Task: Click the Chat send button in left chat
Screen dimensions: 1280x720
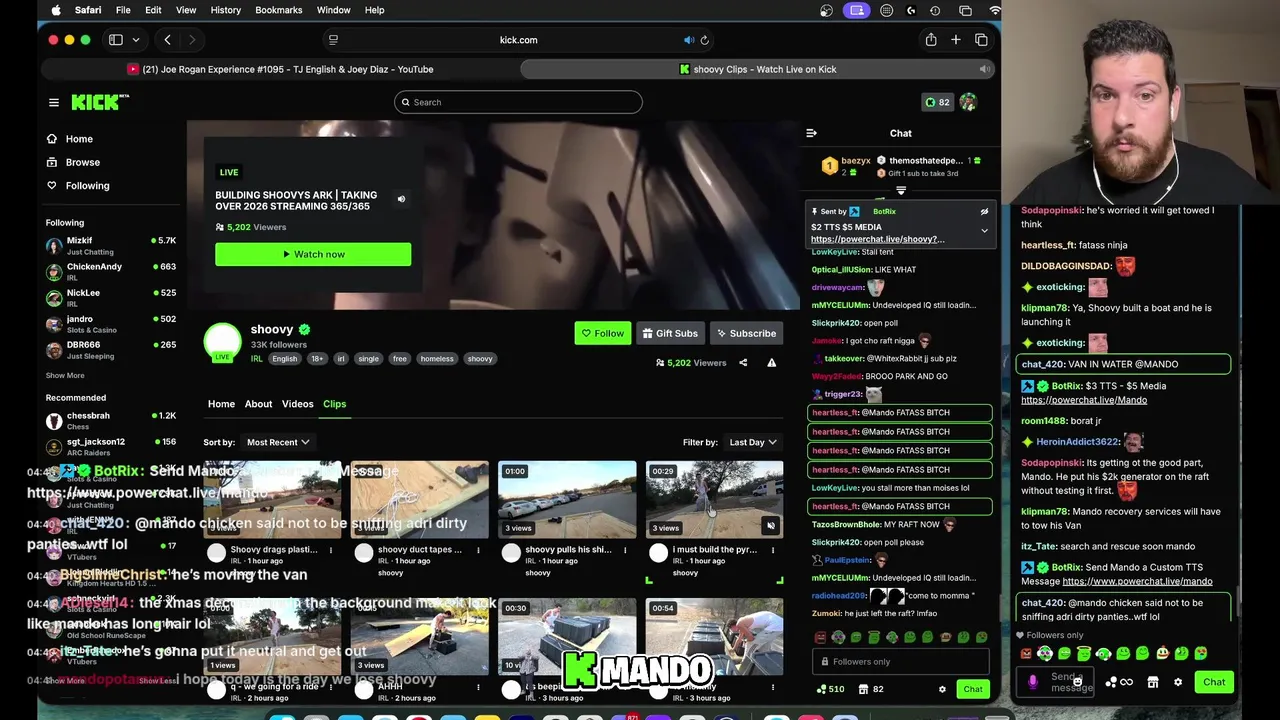Action: 973,689
